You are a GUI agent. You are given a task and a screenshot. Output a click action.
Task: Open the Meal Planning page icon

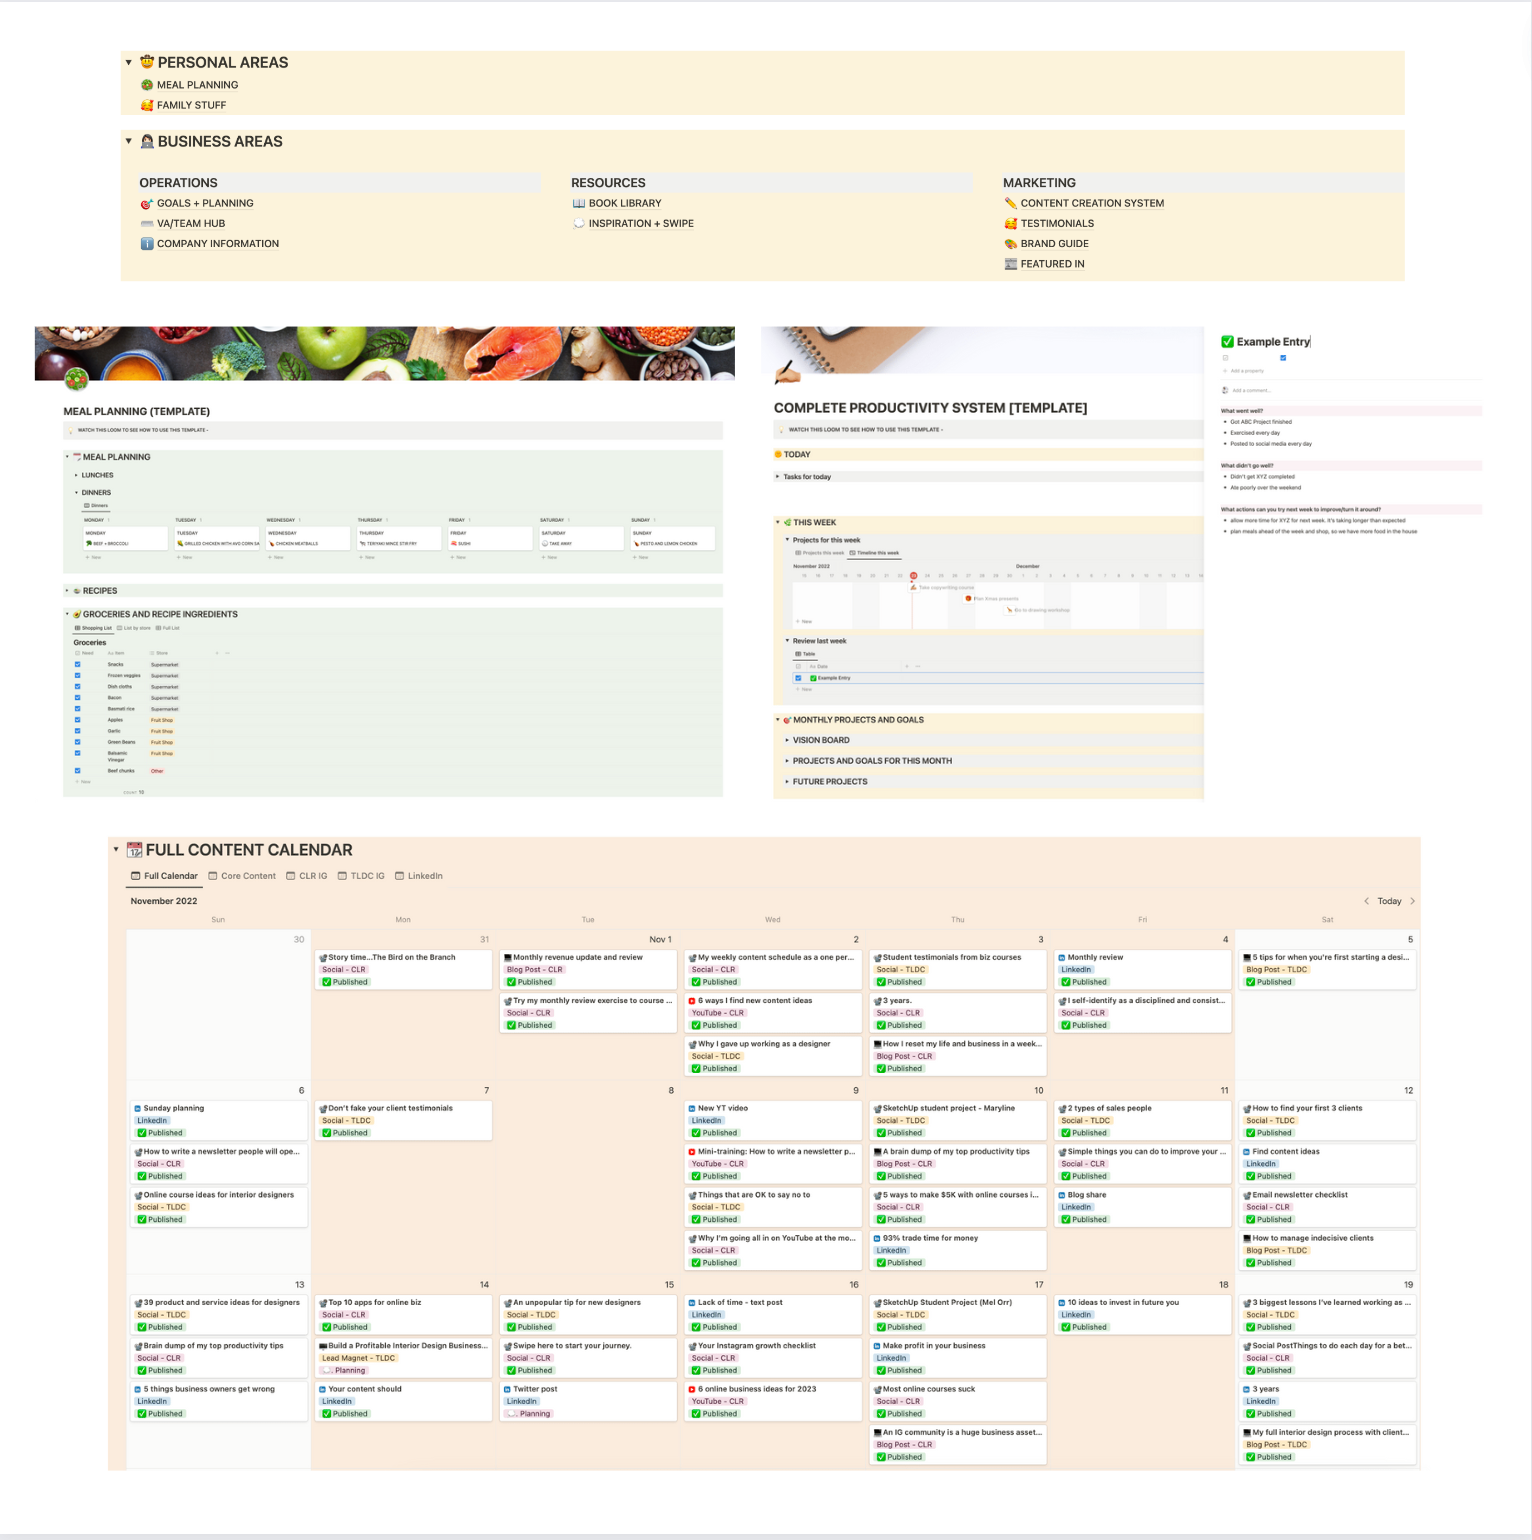click(147, 85)
